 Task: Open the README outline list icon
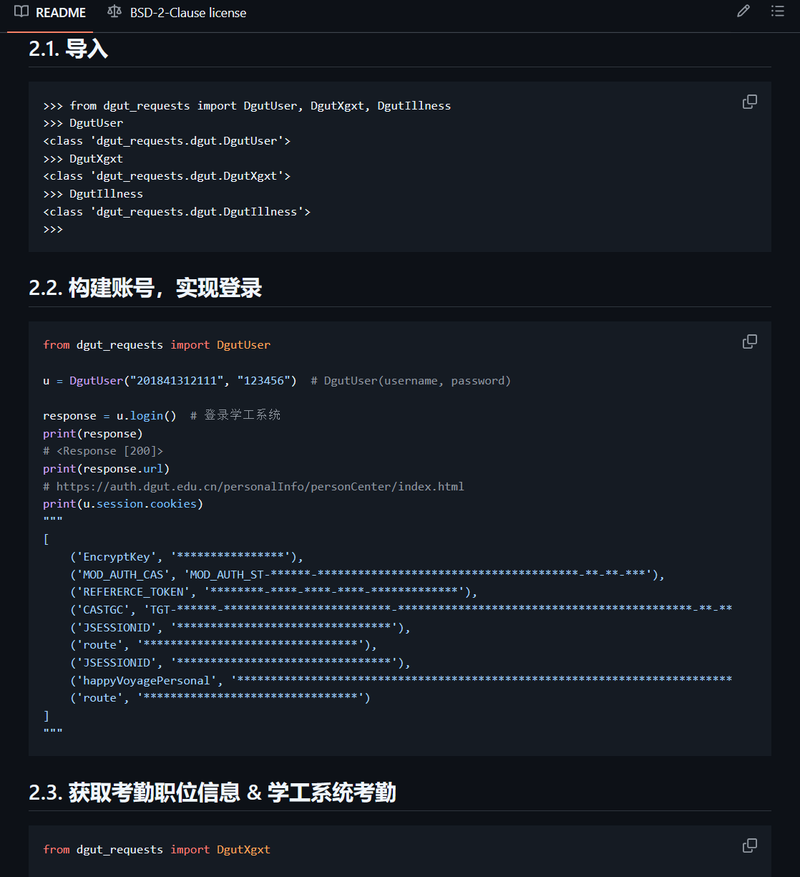pos(777,12)
